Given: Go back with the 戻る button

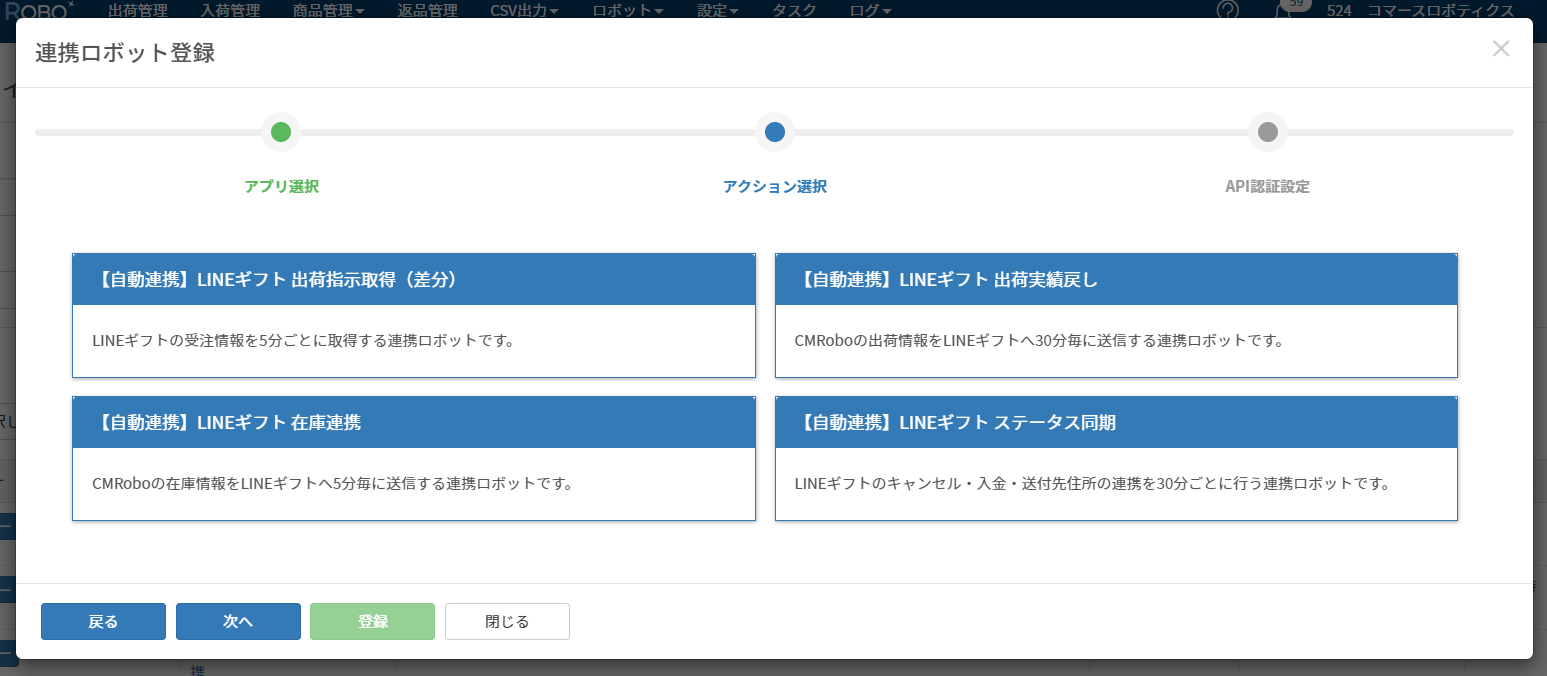Looking at the screenshot, I should (103, 621).
